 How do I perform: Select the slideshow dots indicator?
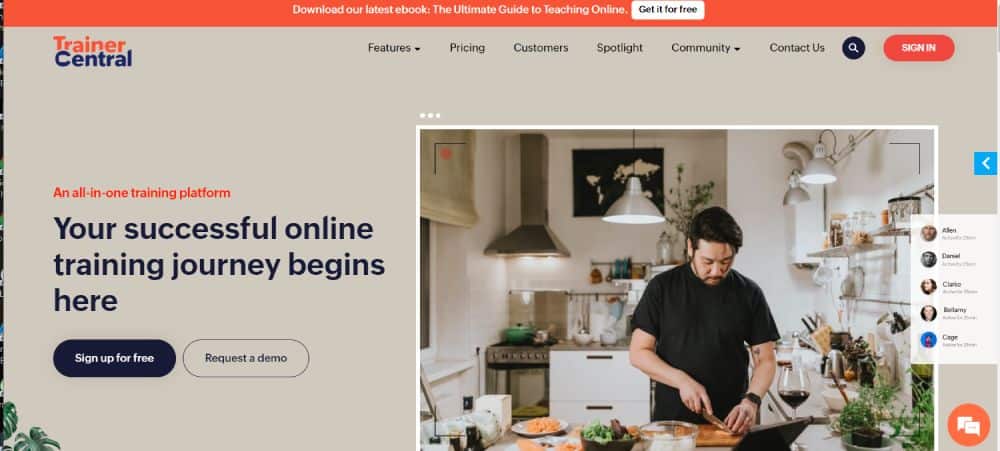pyautogui.click(x=430, y=115)
